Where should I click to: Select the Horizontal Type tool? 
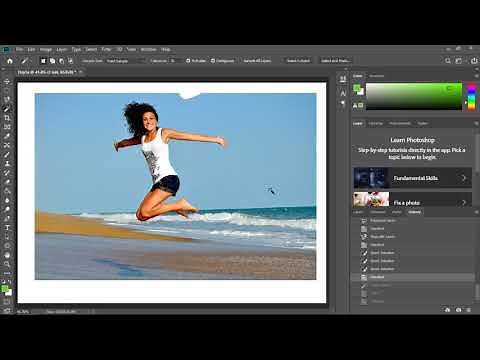coord(7,228)
